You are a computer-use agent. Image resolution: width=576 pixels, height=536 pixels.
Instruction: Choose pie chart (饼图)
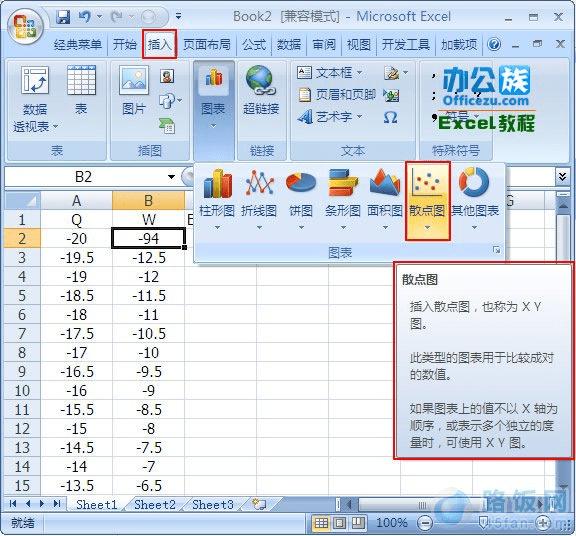[301, 199]
